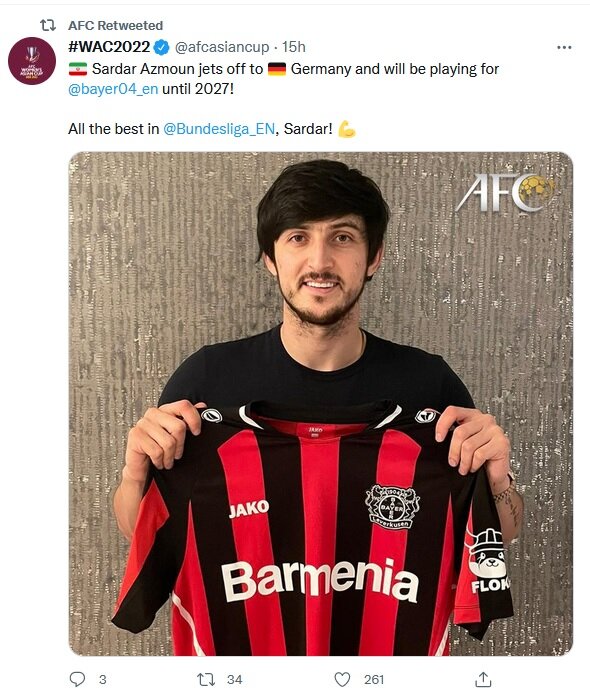Click the 34 retweets count
The width and height of the screenshot is (590, 698).
pyautogui.click(x=235, y=679)
